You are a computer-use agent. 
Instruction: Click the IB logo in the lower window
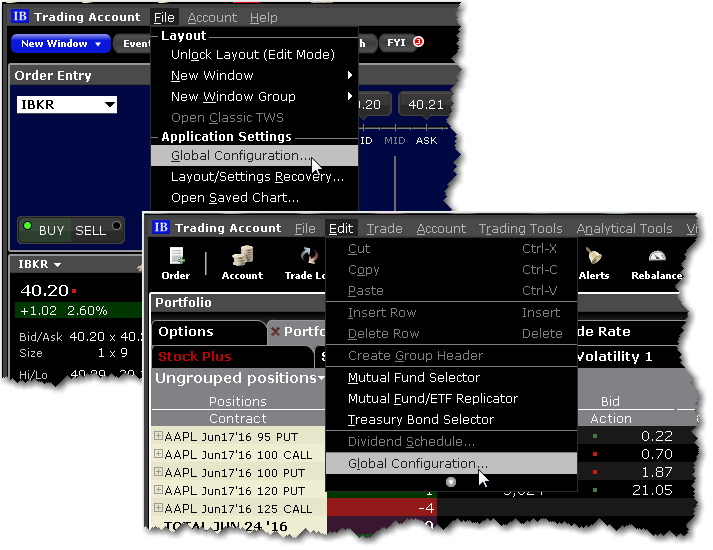point(161,227)
